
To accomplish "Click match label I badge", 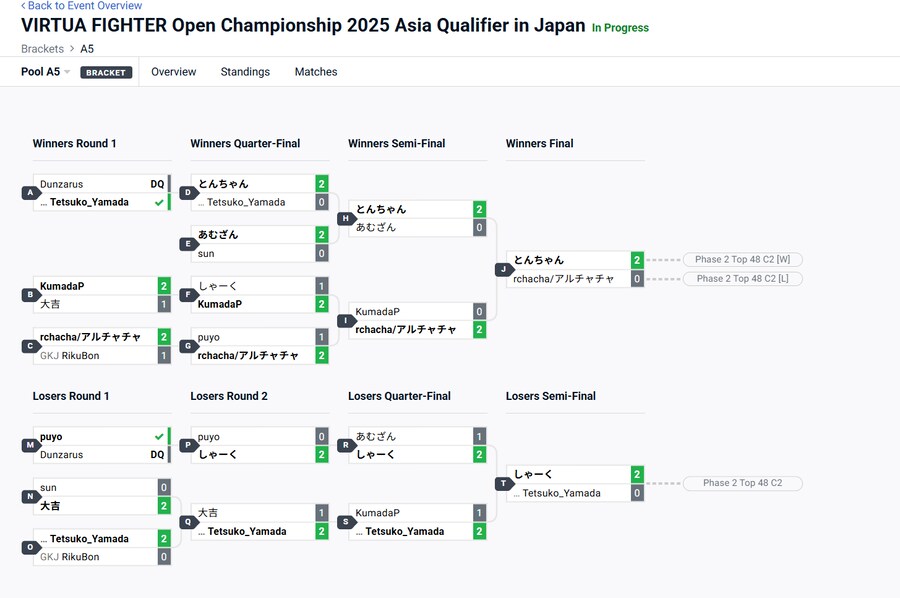I will click(x=346, y=320).
